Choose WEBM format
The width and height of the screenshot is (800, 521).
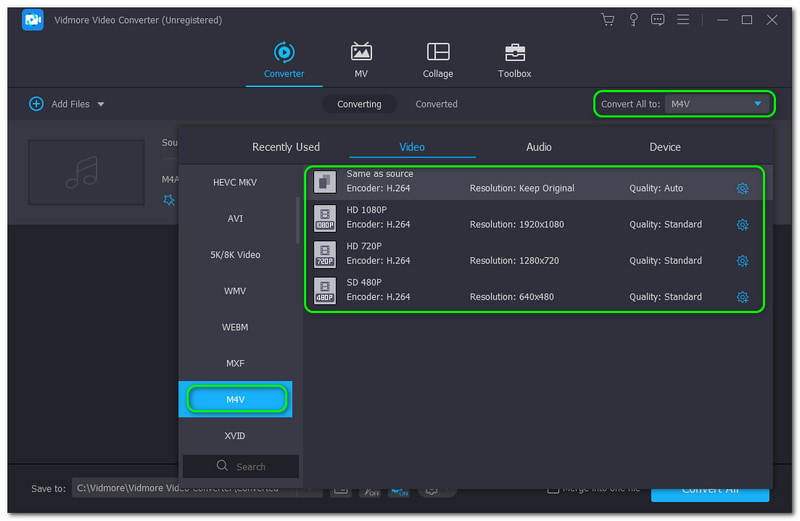[x=235, y=328]
